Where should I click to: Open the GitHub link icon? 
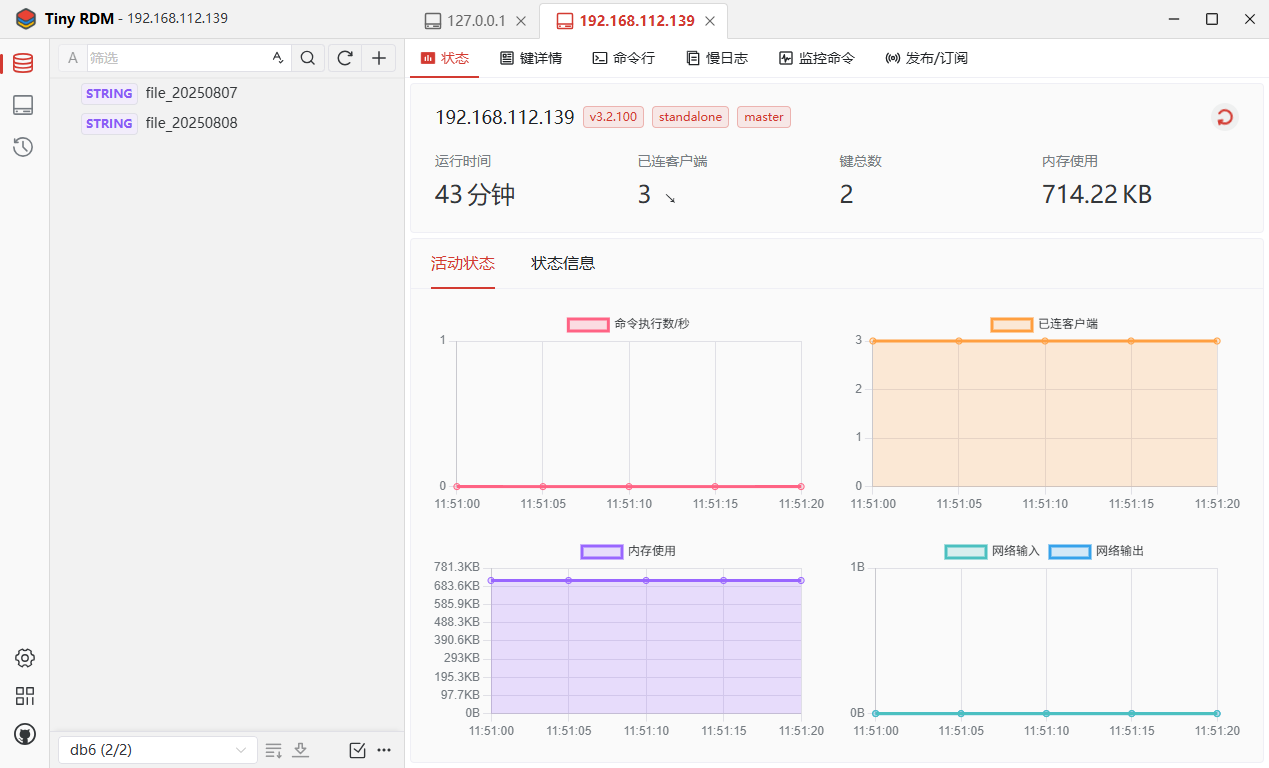pos(25,734)
